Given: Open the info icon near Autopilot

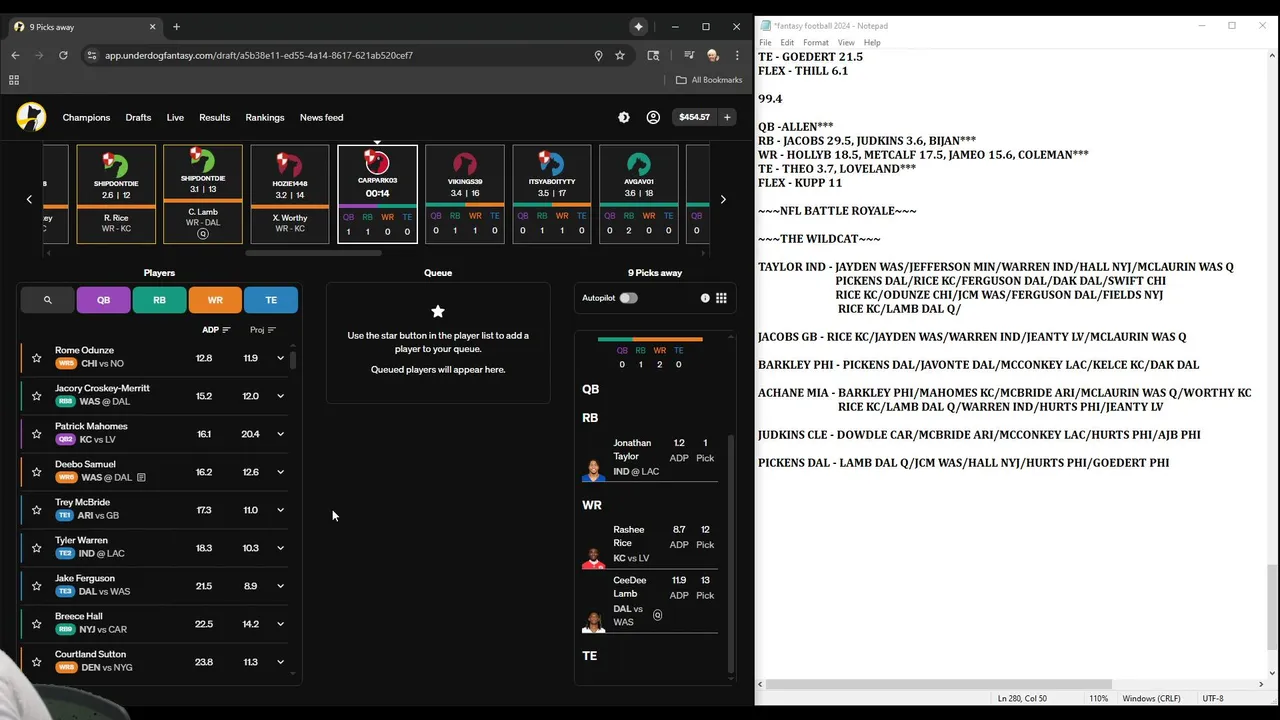Looking at the screenshot, I should click(705, 298).
